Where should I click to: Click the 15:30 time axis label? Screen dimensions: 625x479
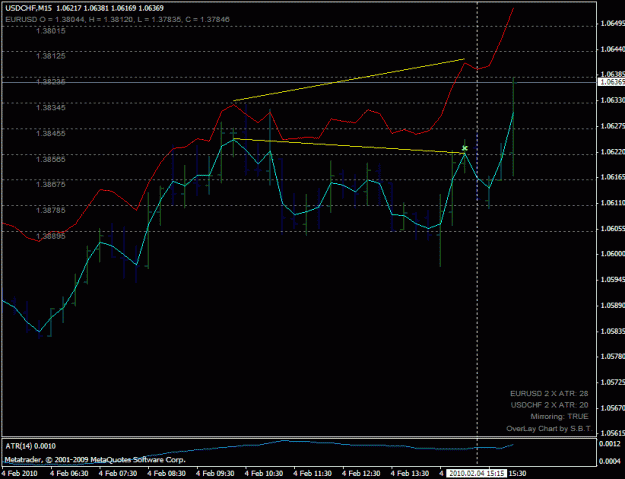pyautogui.click(x=517, y=473)
